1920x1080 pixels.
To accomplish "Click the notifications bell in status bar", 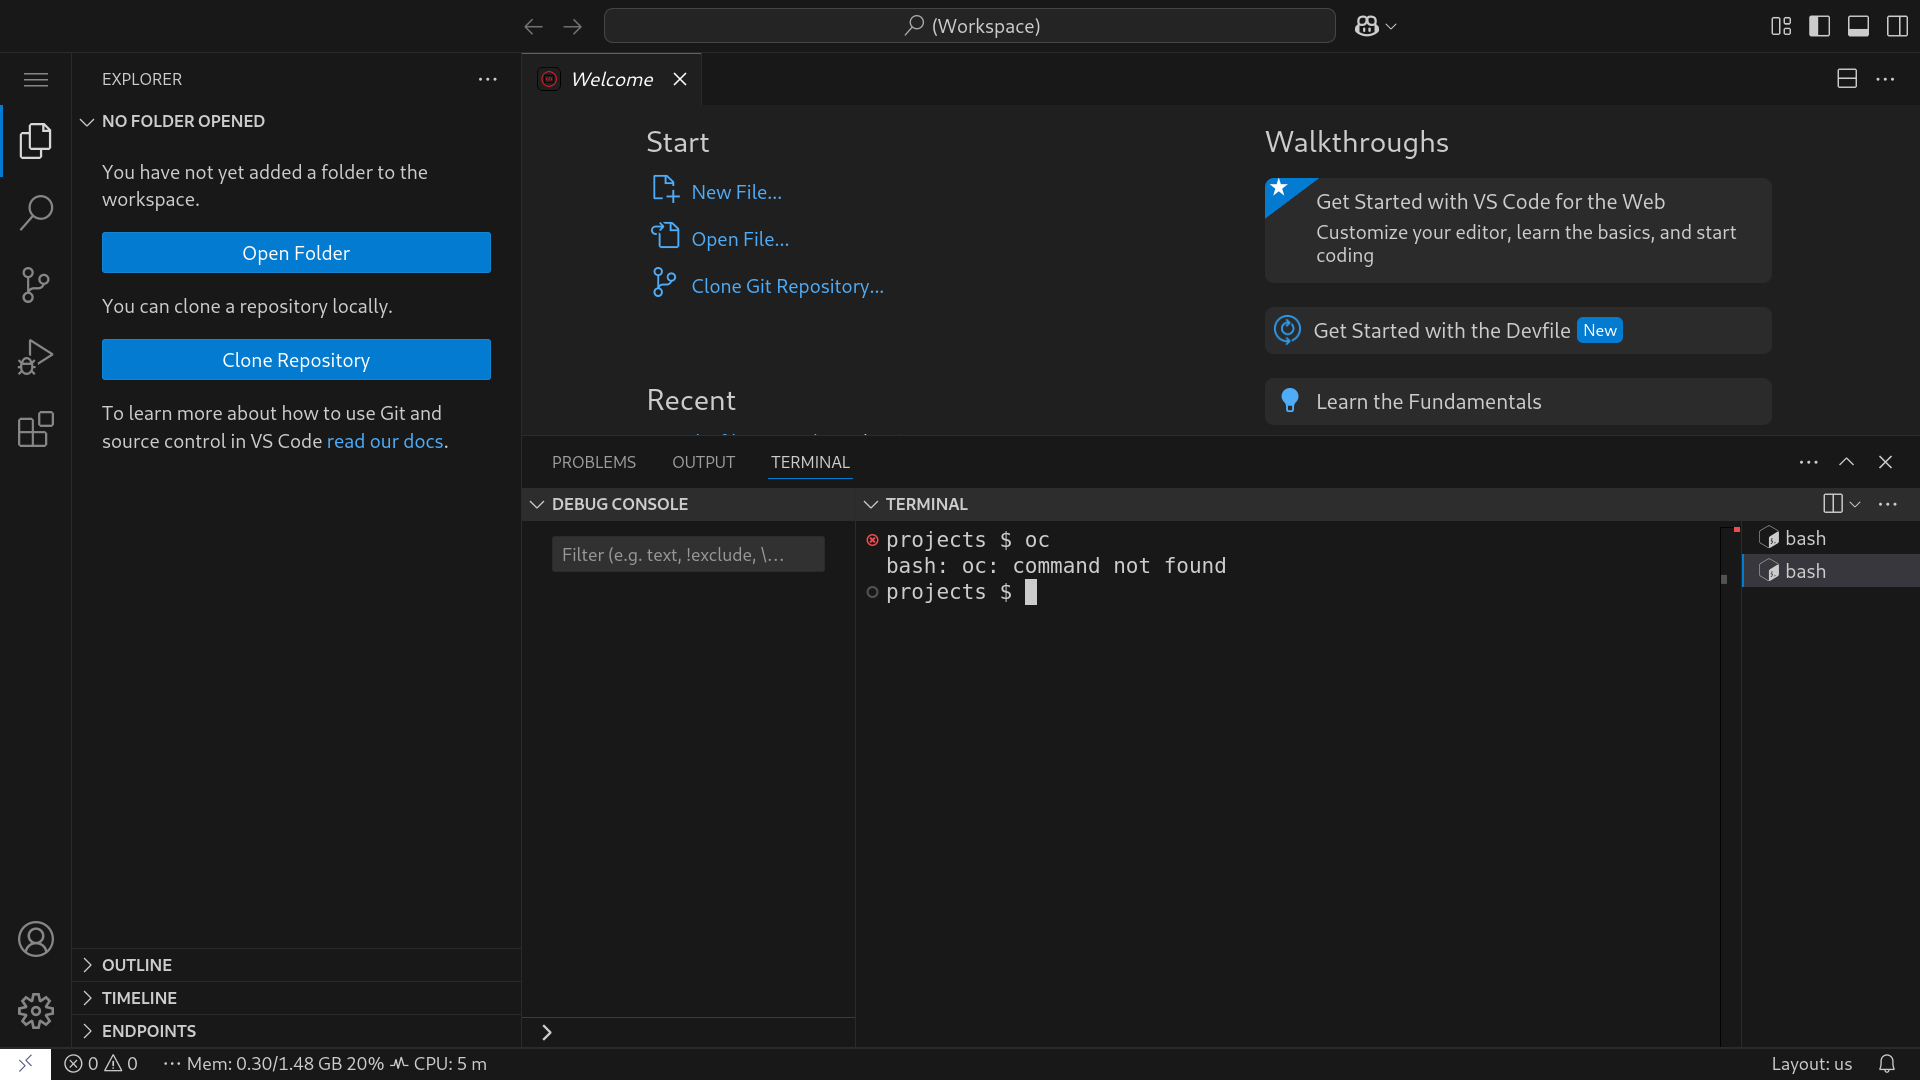I will point(1887,1064).
